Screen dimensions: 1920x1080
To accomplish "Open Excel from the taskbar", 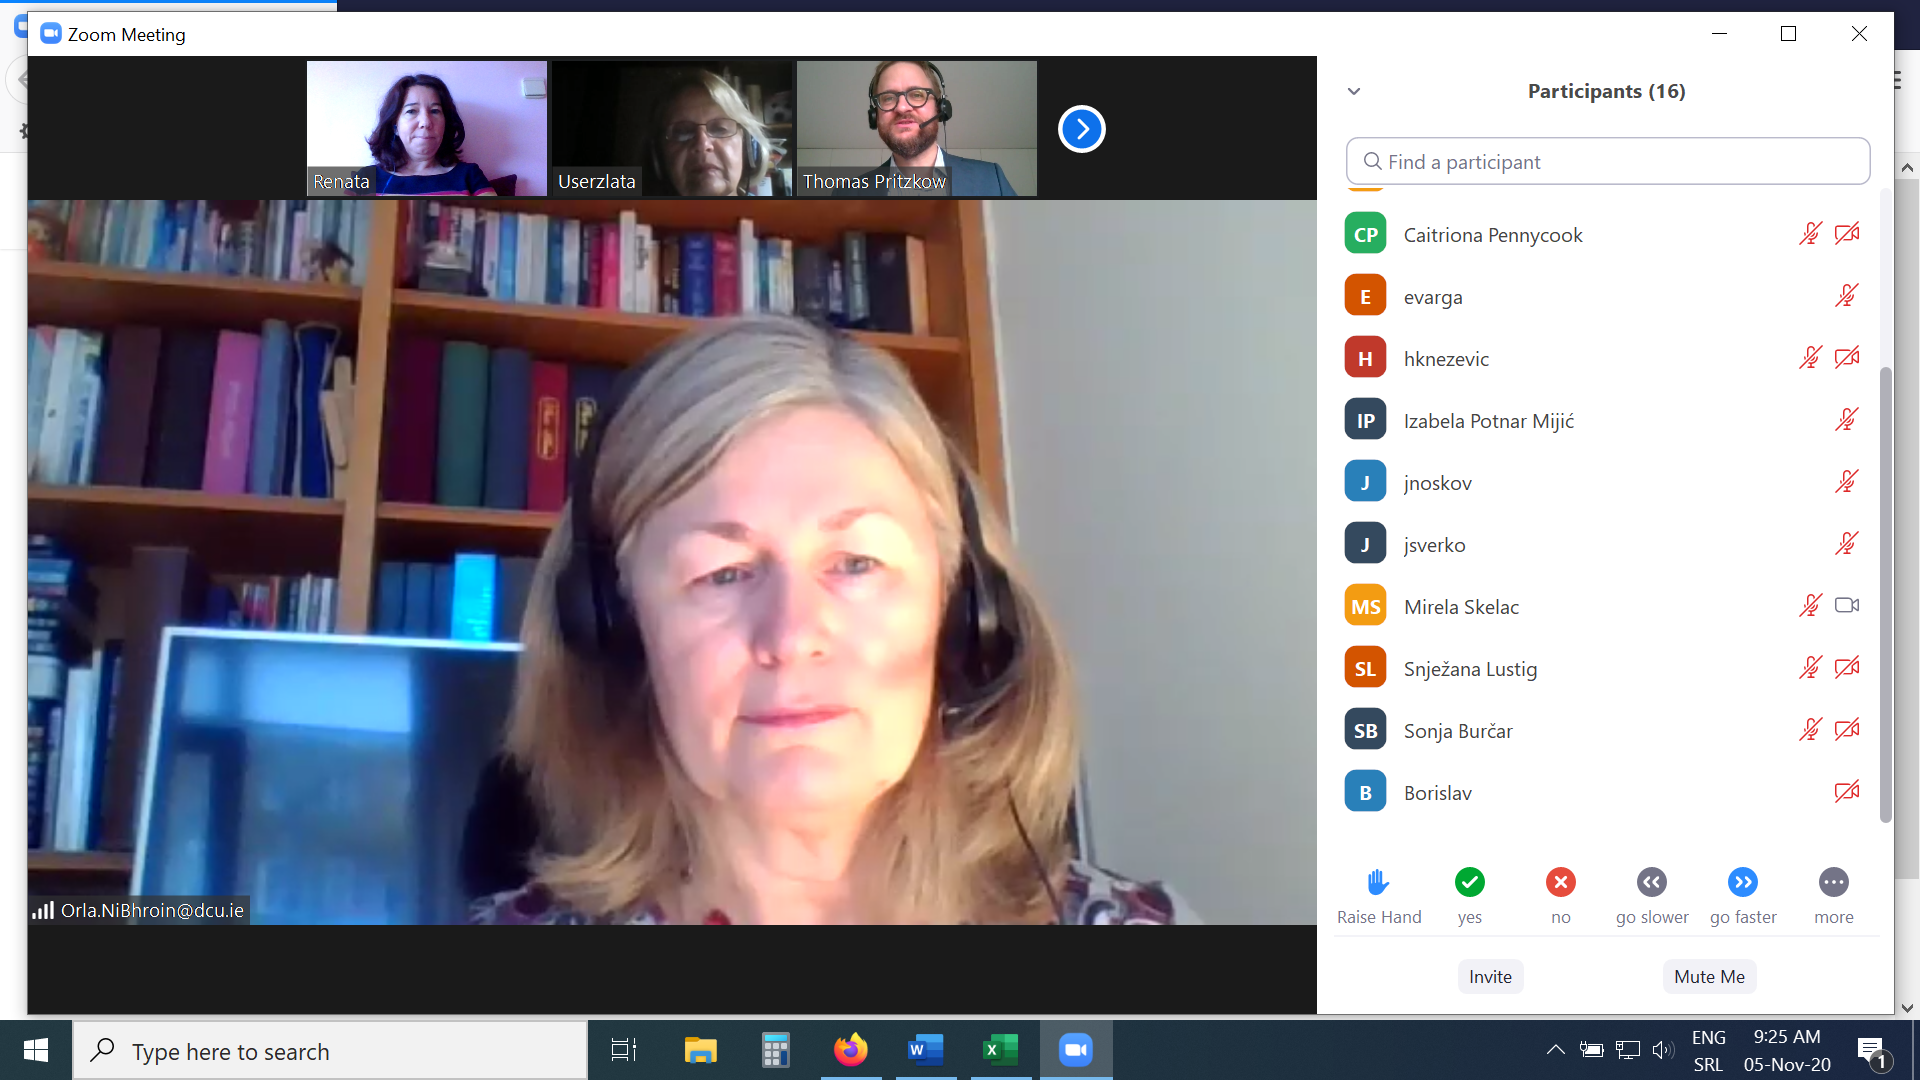I will click(1000, 1050).
